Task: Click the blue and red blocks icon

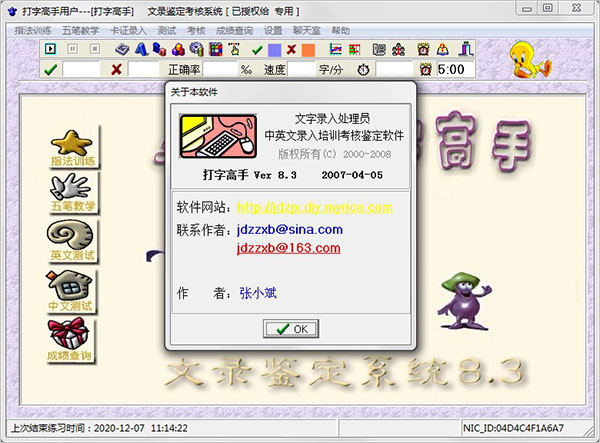Action: [x=159, y=49]
